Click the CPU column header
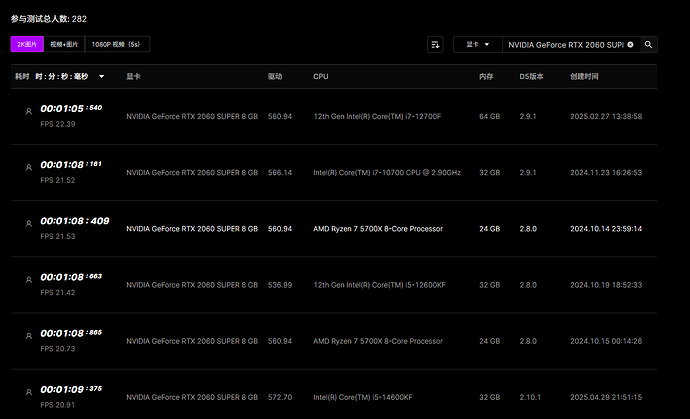 click(321, 77)
